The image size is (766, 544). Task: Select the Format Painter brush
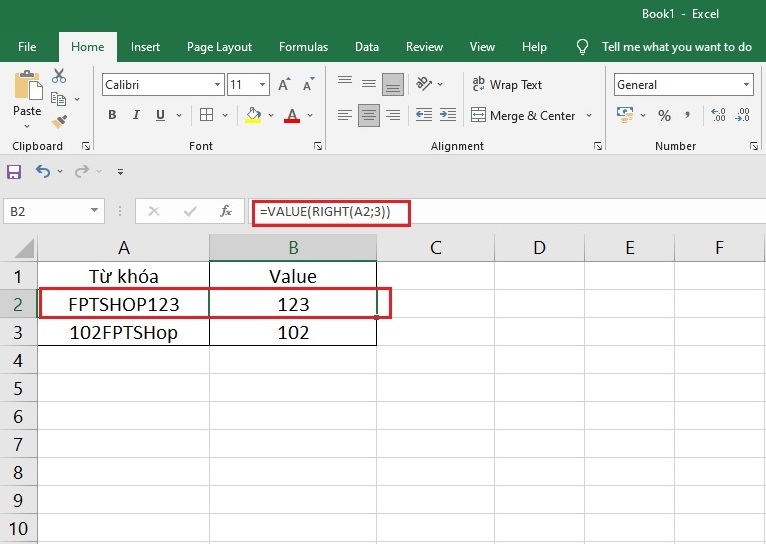click(x=59, y=122)
